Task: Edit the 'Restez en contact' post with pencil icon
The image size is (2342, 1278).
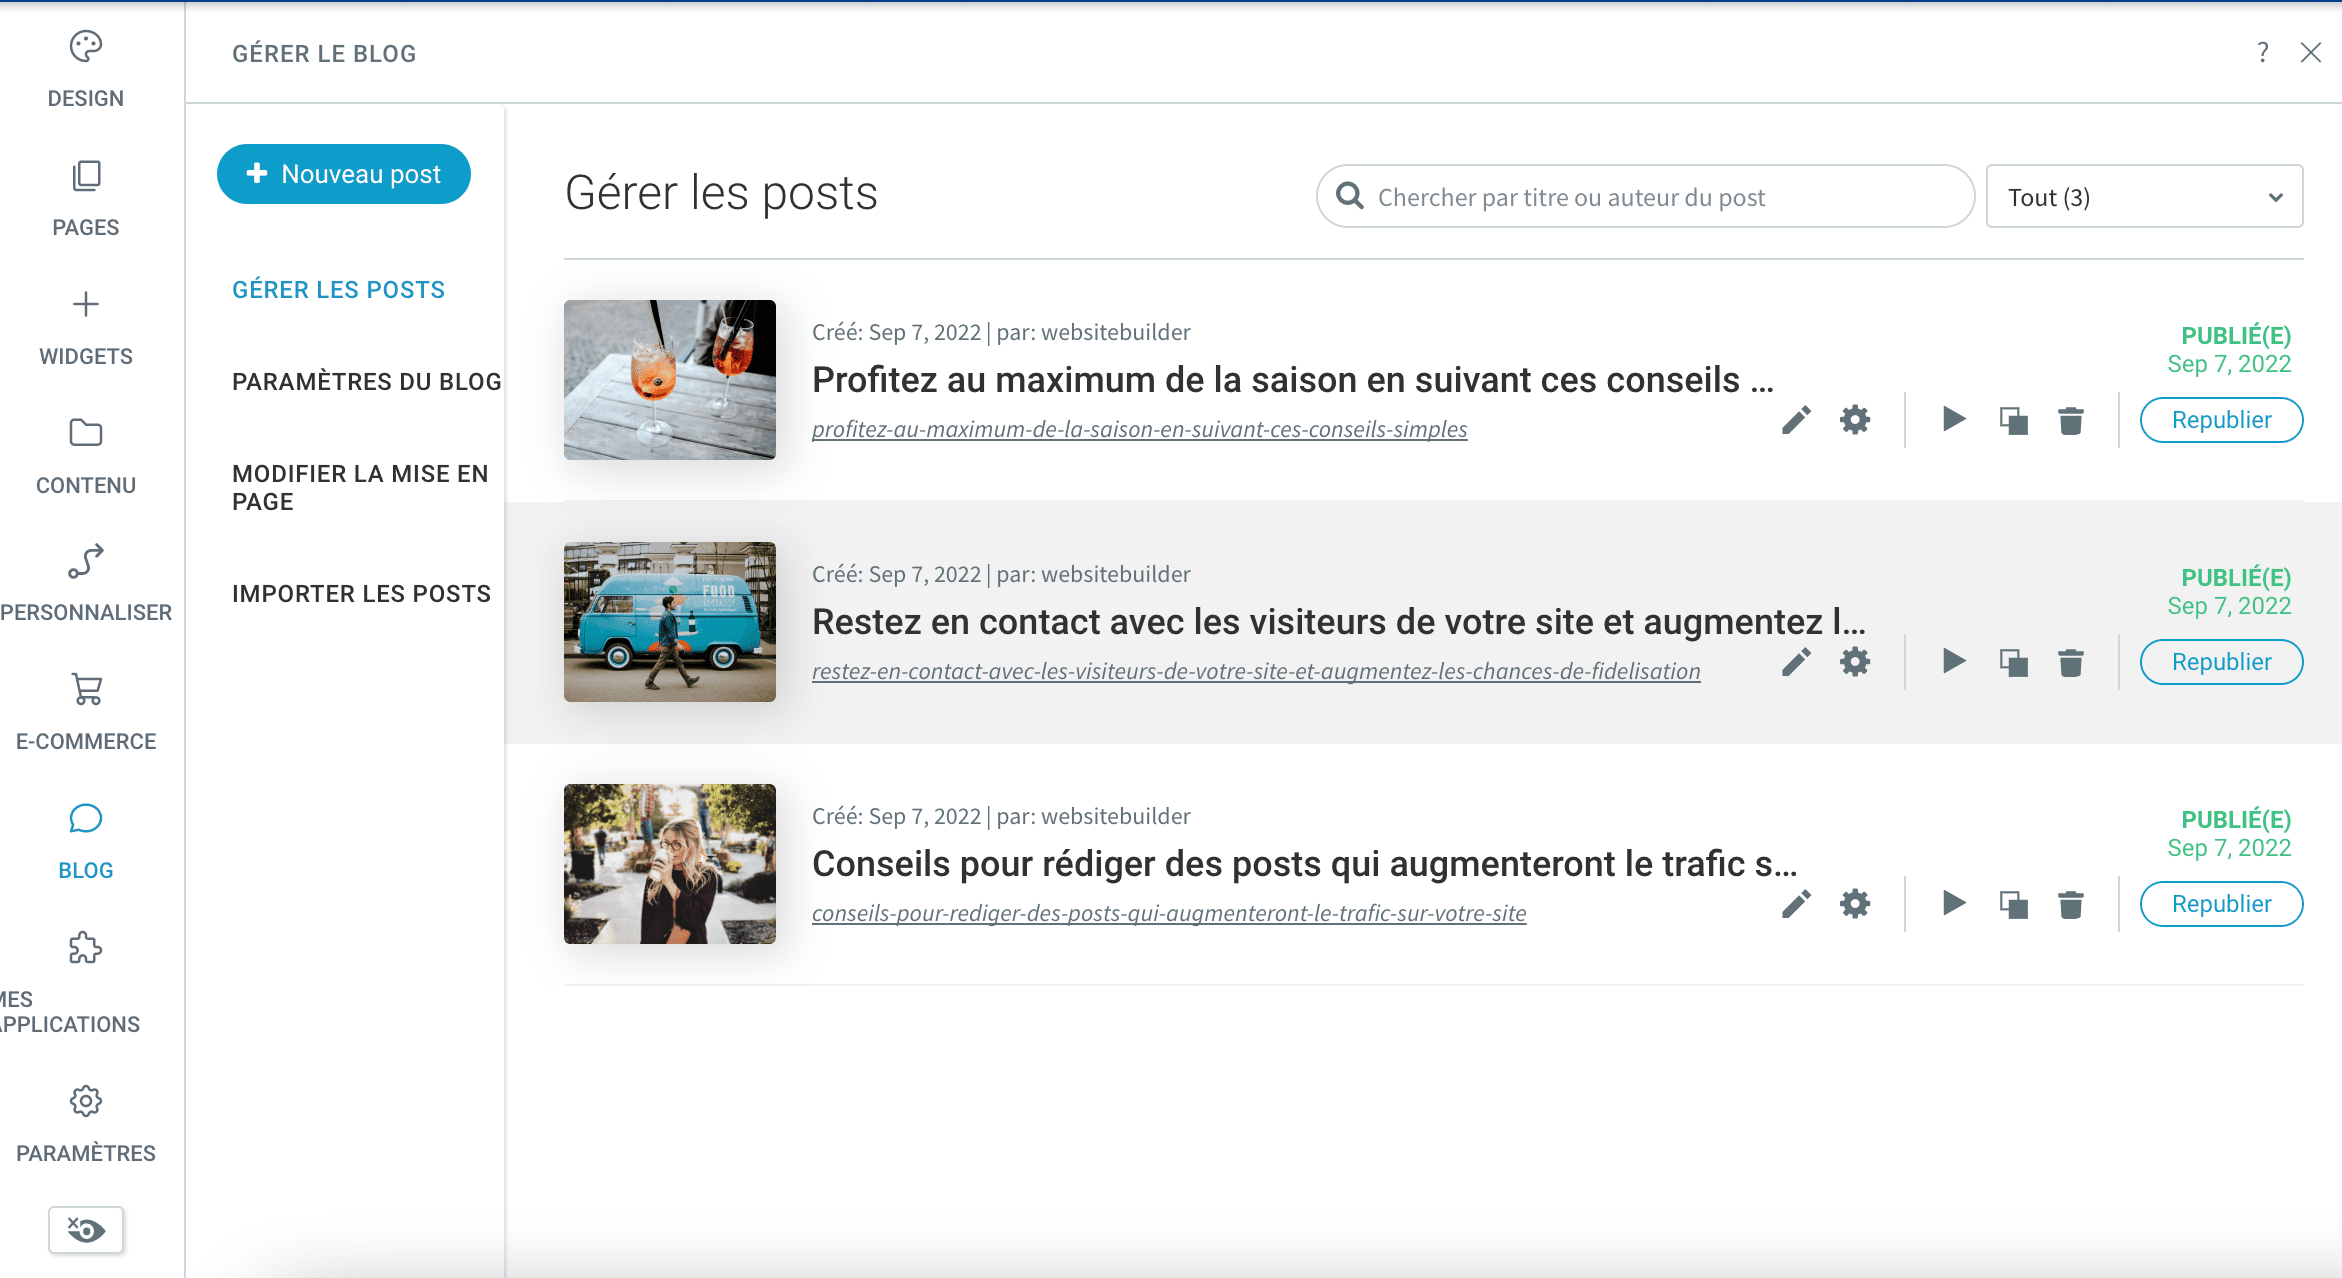Action: [x=1796, y=662]
